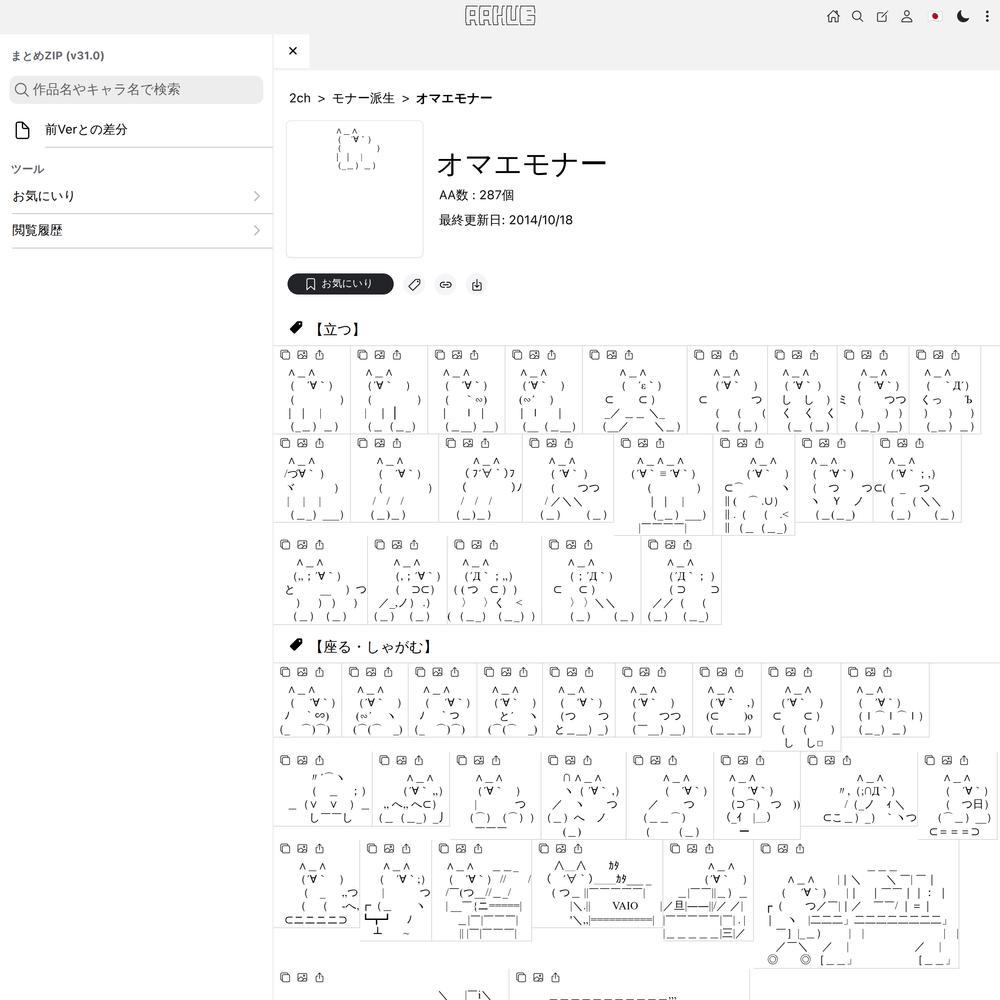Go to the home page icon
Screen dimensions: 1000x1000
[x=833, y=17]
